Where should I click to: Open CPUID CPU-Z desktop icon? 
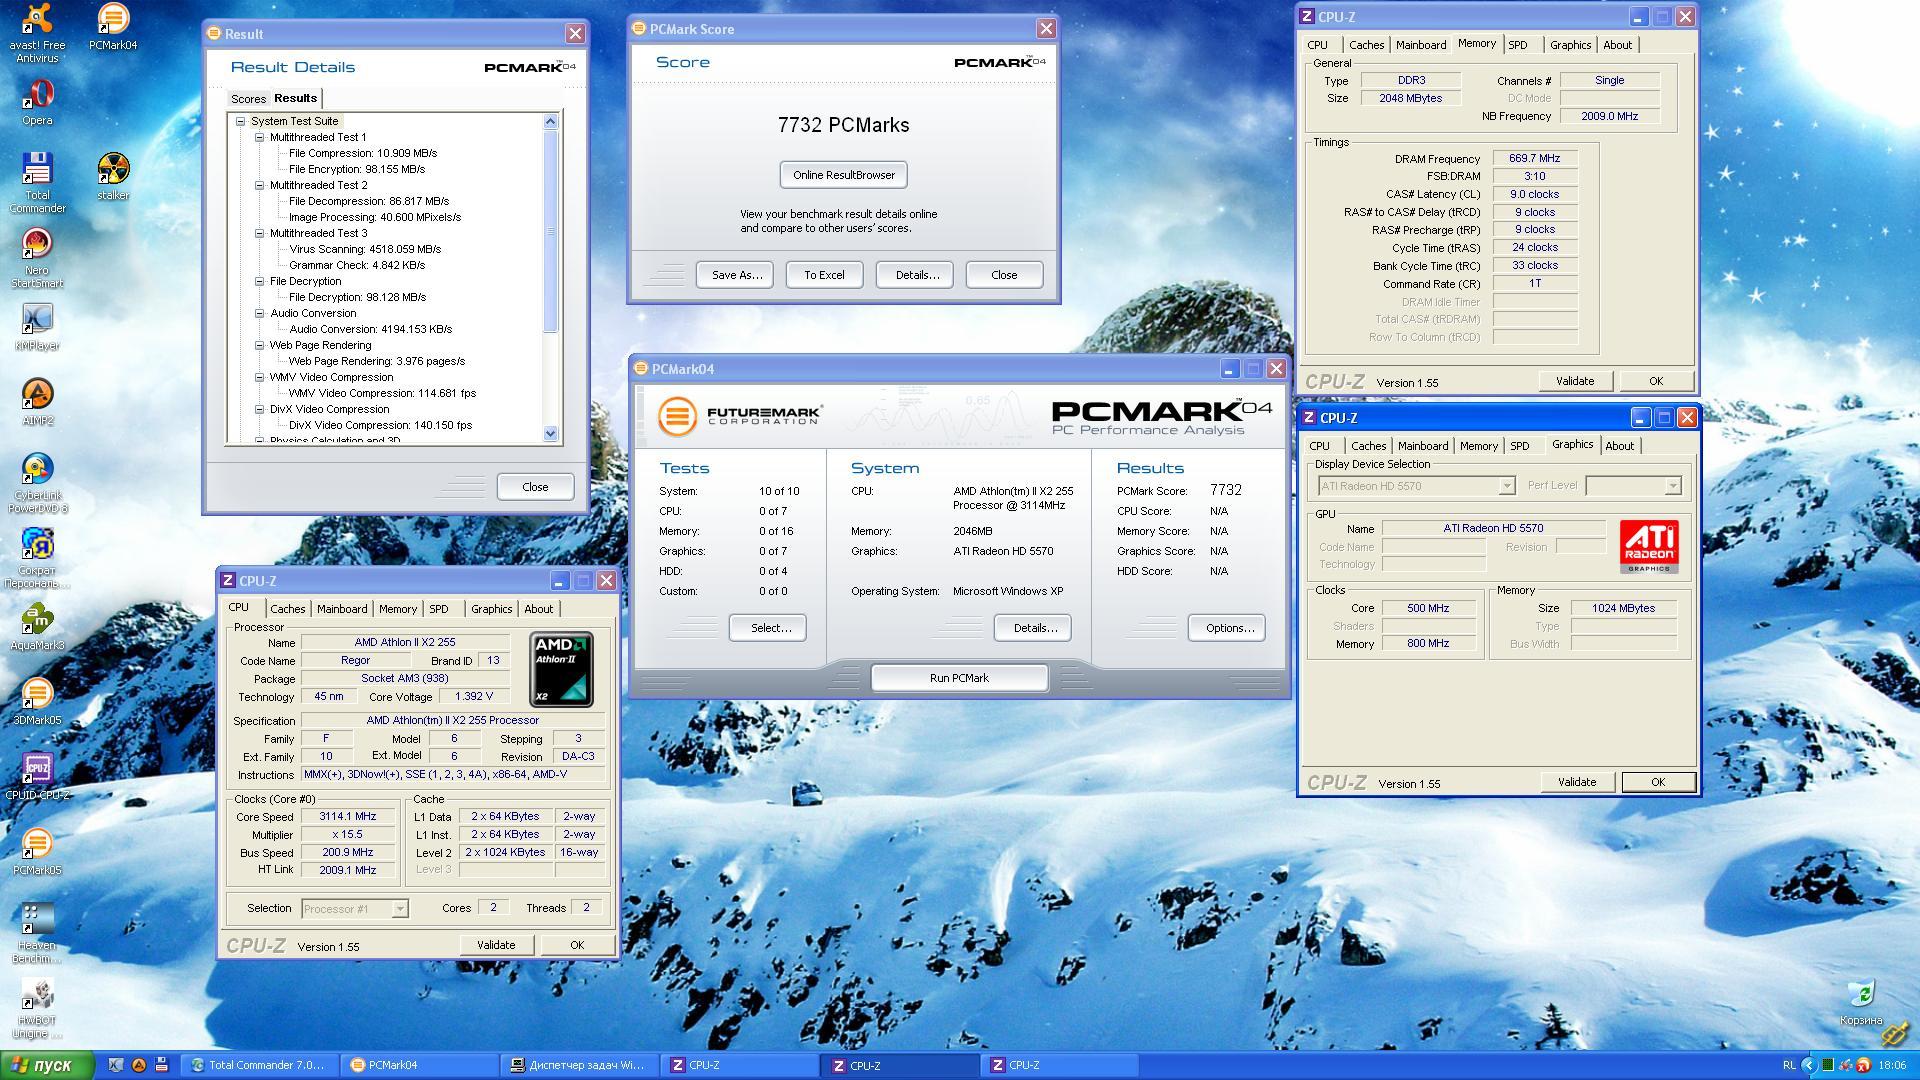coord(37,777)
